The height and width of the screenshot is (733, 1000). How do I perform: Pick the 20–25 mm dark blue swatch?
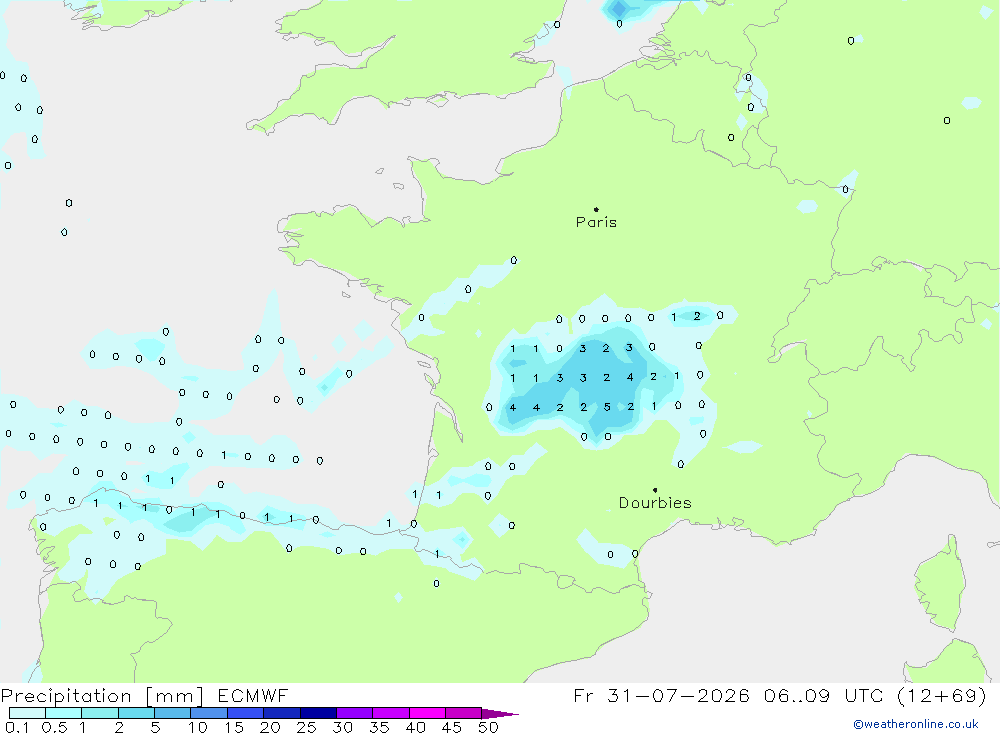click(282, 713)
